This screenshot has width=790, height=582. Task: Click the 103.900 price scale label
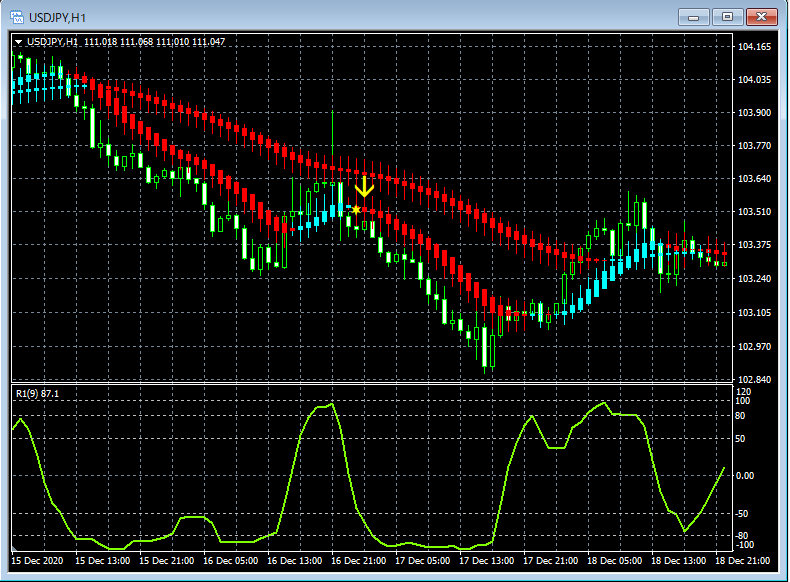coord(754,112)
